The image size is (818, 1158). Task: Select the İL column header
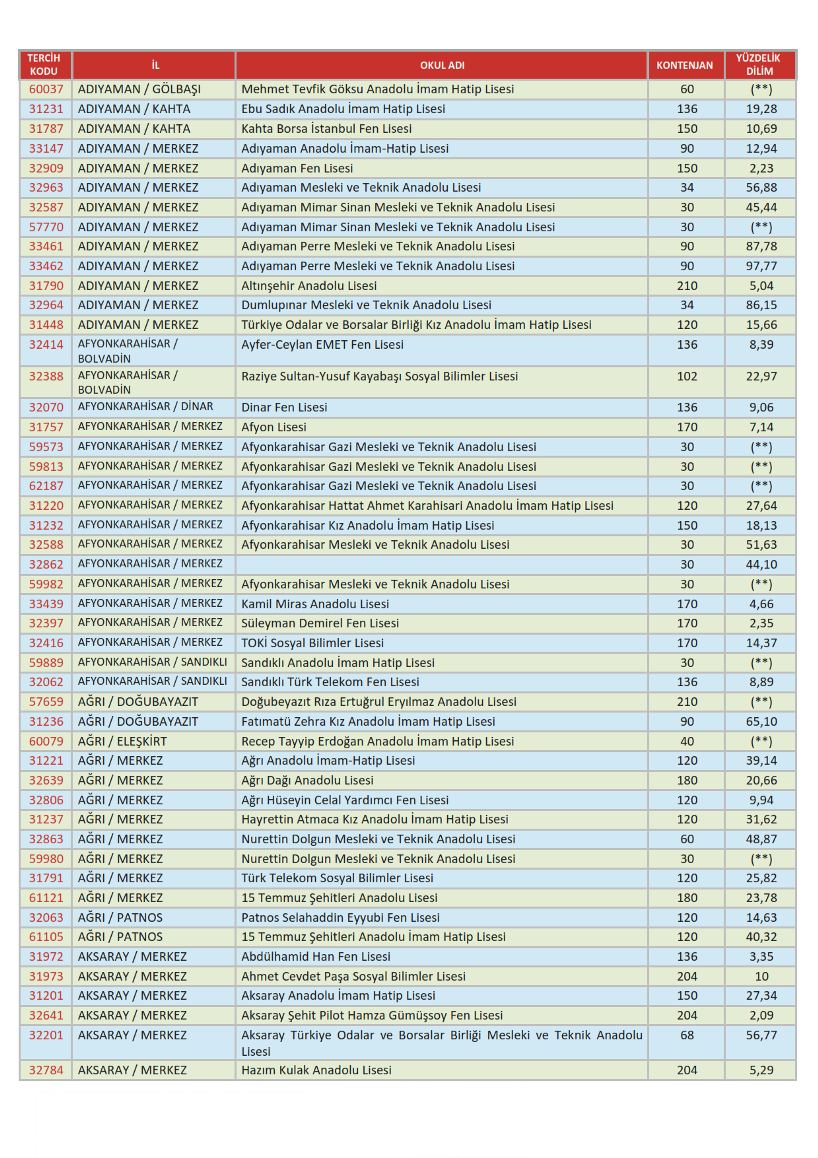(x=154, y=65)
